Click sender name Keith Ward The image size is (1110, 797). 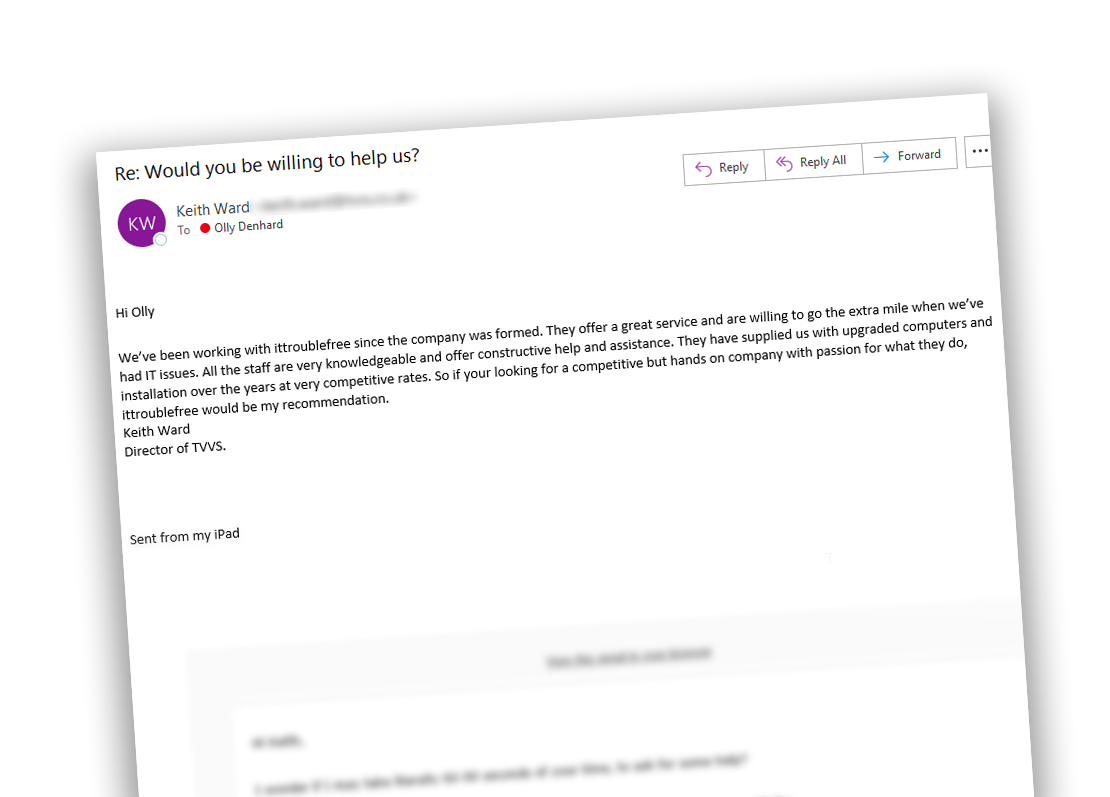pyautogui.click(x=213, y=209)
